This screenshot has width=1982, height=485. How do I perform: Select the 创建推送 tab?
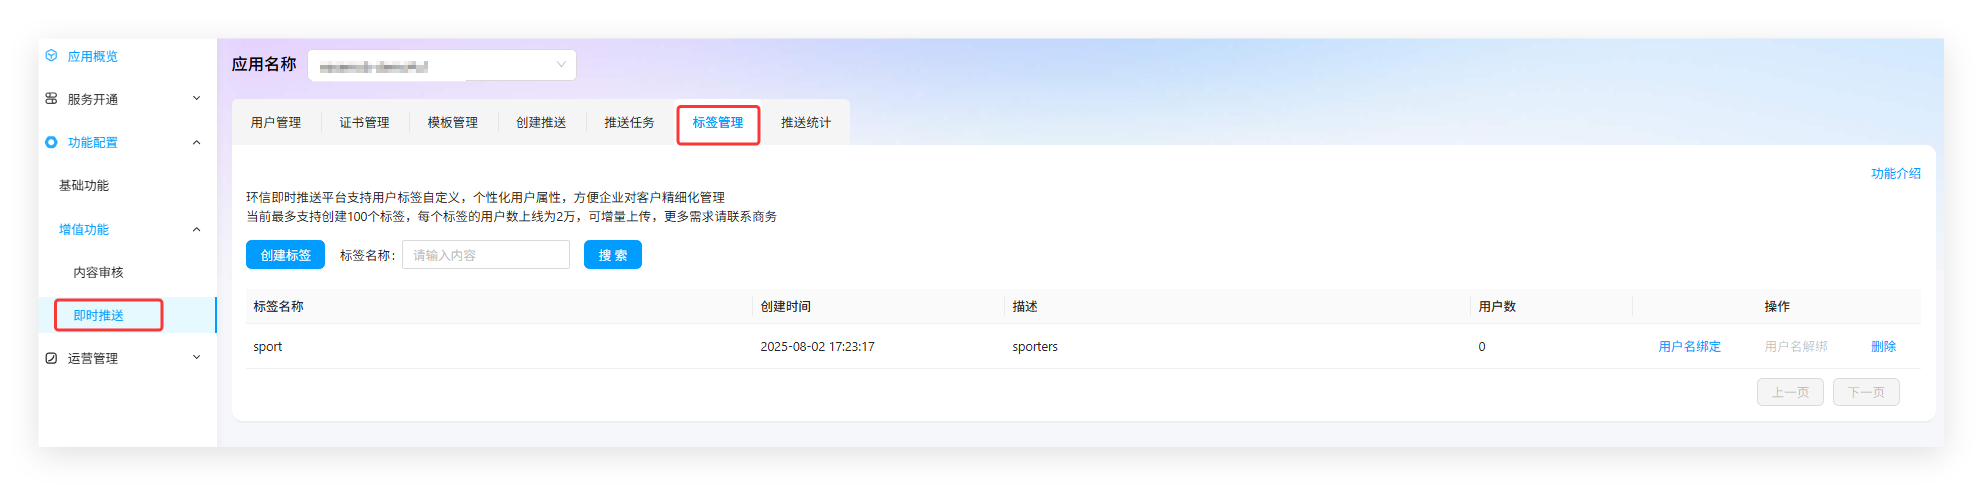541,123
